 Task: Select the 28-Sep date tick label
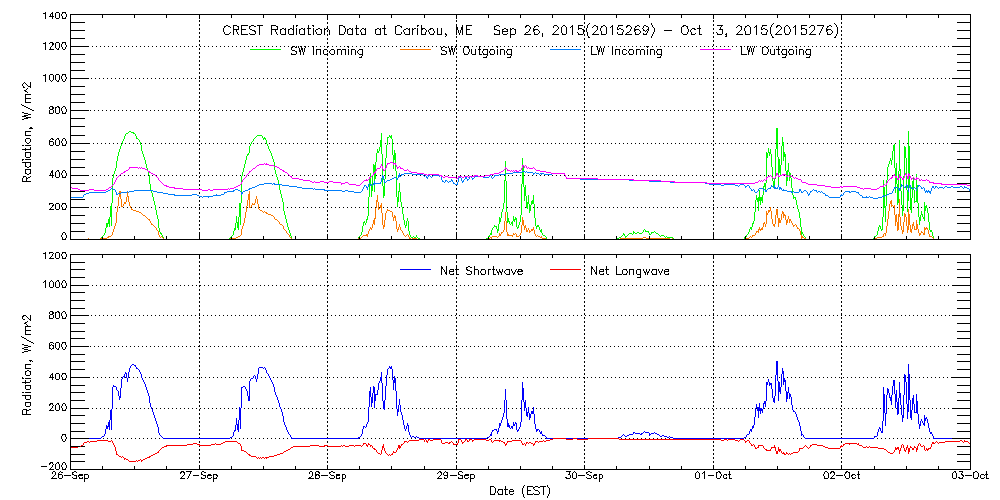click(328, 476)
